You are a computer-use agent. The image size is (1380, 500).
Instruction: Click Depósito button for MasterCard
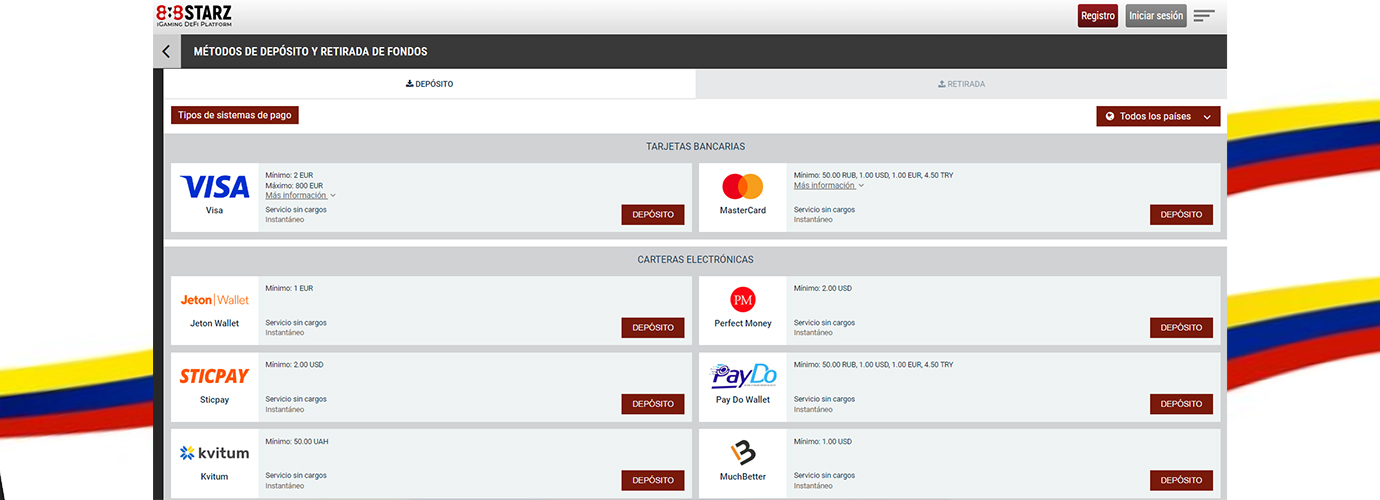click(1182, 214)
